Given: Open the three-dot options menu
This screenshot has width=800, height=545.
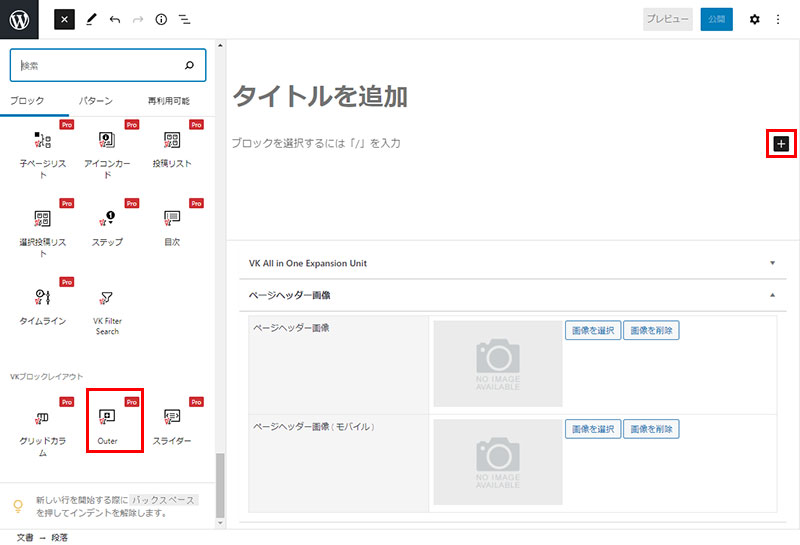Looking at the screenshot, I should tap(778, 19).
